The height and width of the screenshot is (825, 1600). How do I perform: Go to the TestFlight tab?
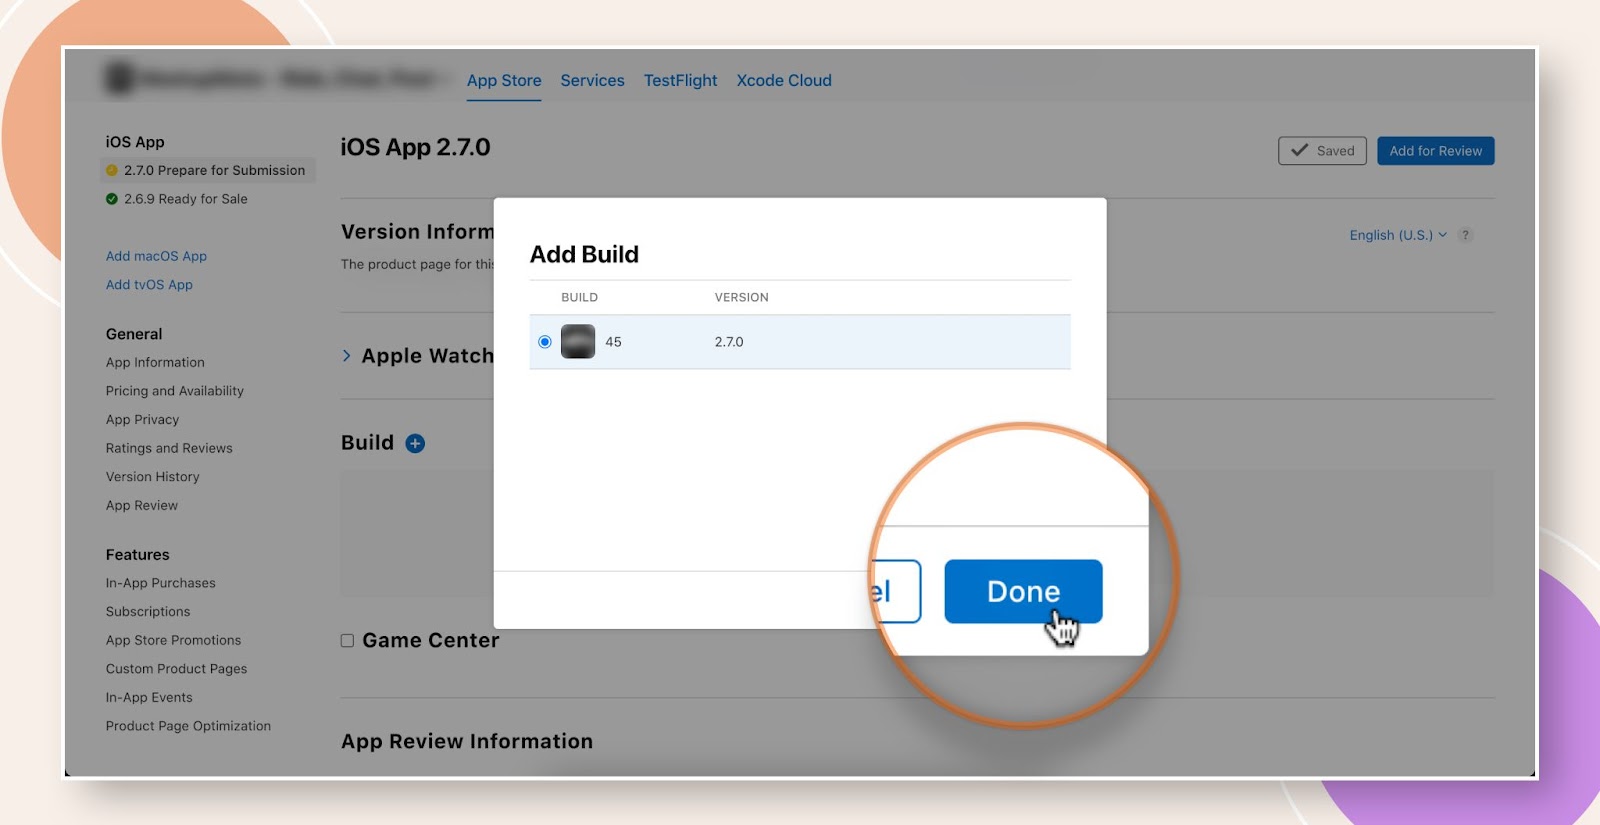click(x=680, y=80)
